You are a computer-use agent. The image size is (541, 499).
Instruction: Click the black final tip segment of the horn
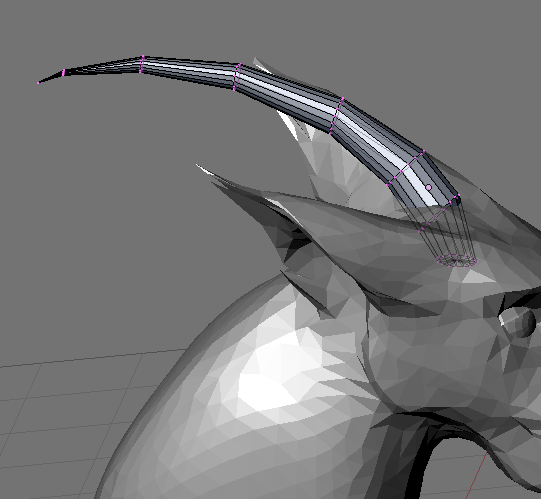click(51, 78)
